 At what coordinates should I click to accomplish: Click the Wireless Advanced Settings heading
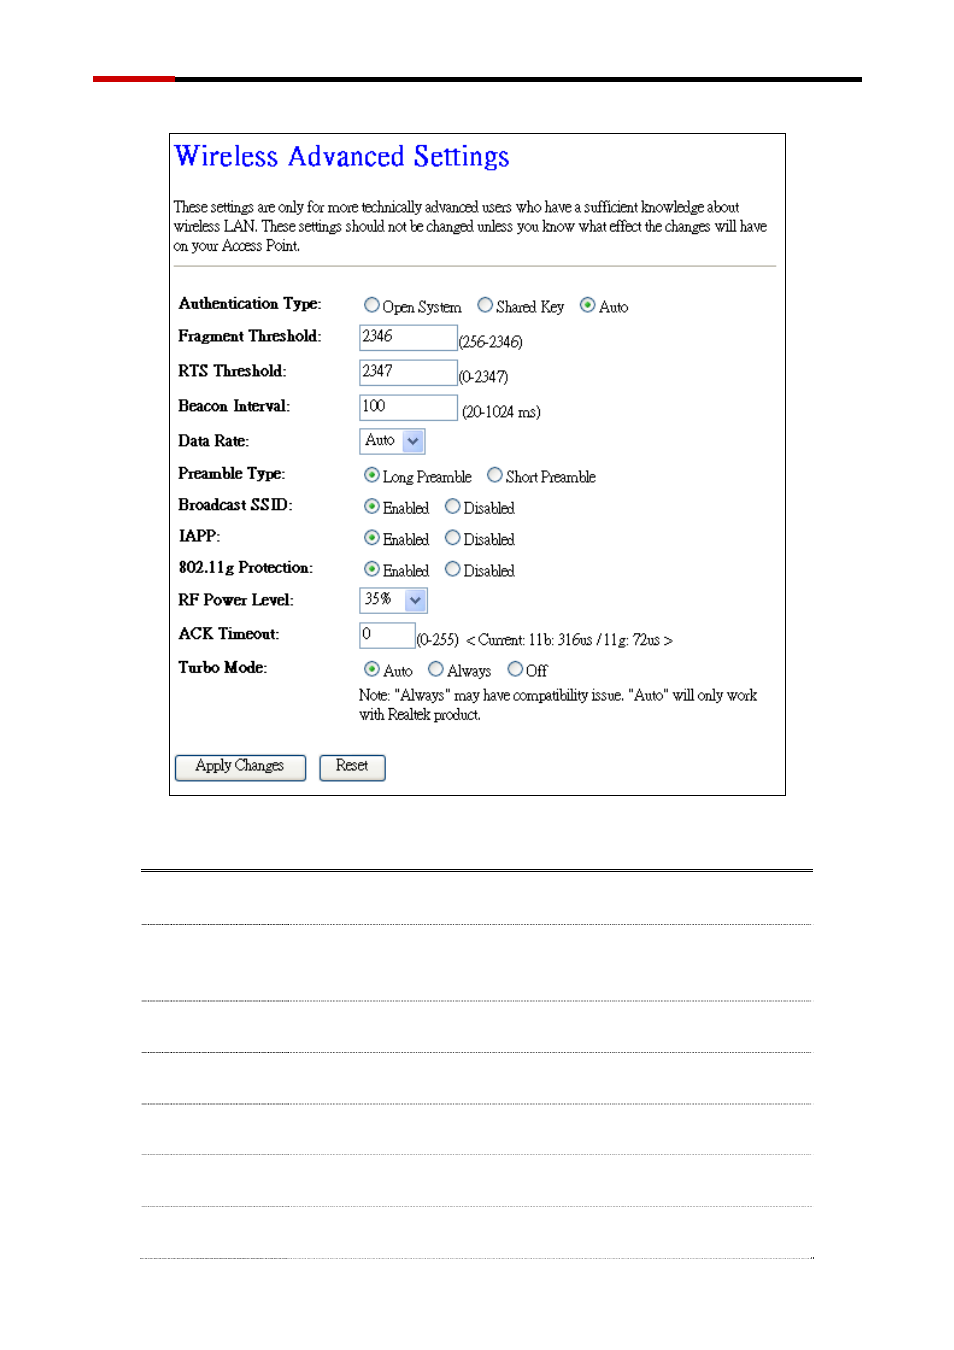[x=342, y=157]
